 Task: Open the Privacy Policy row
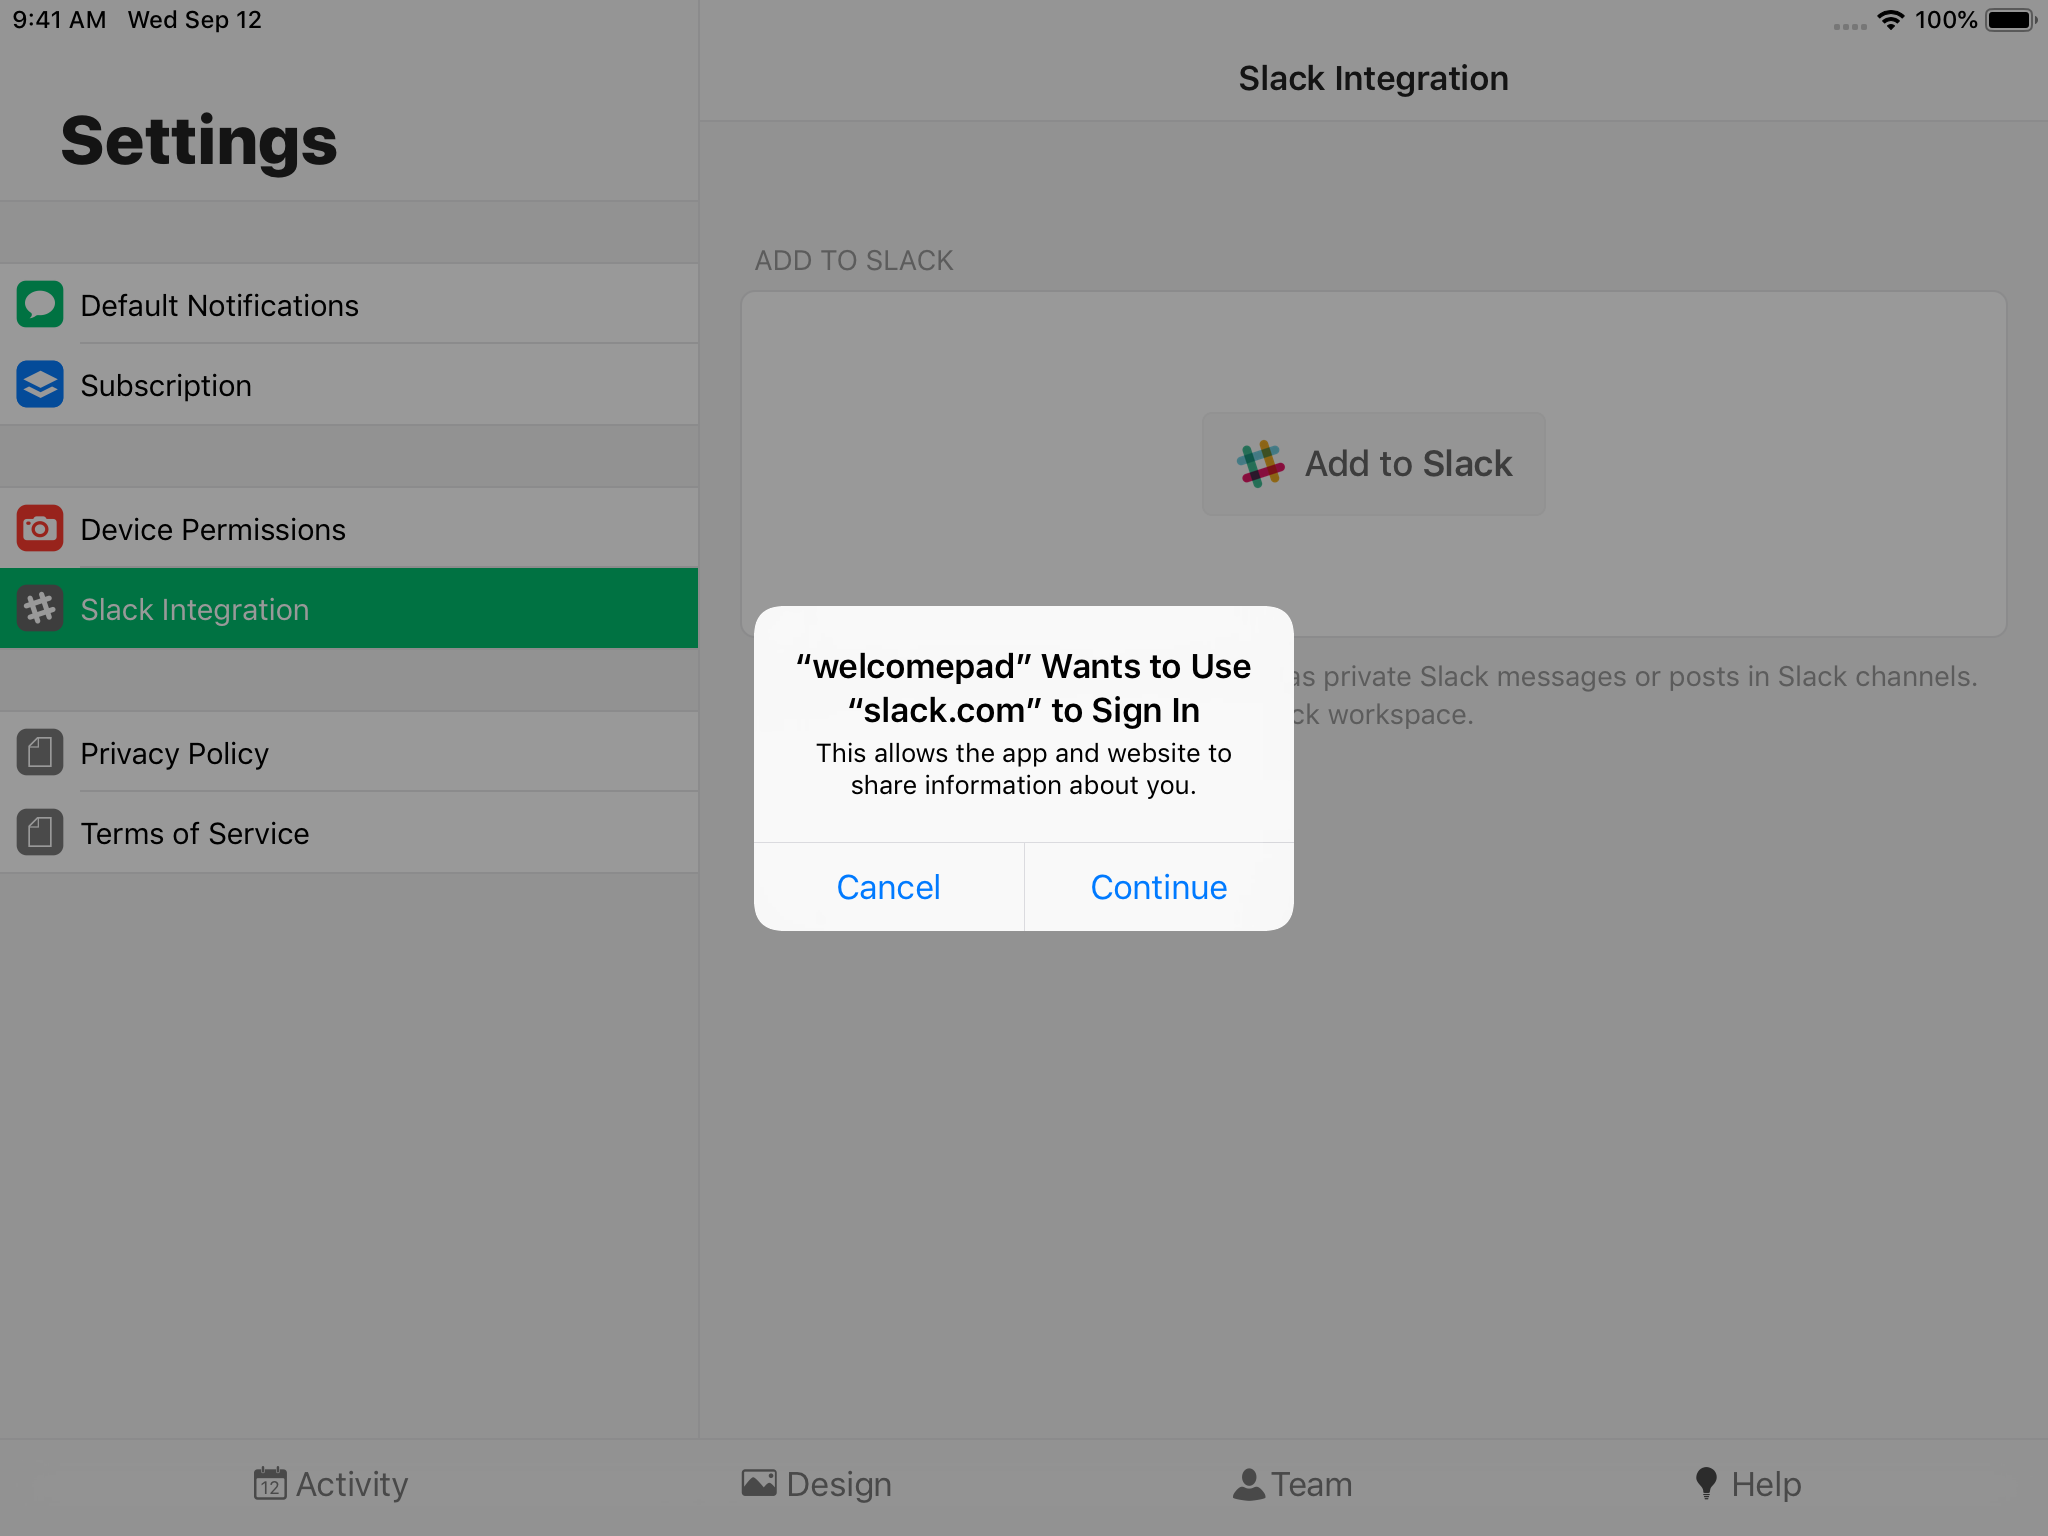click(349, 753)
